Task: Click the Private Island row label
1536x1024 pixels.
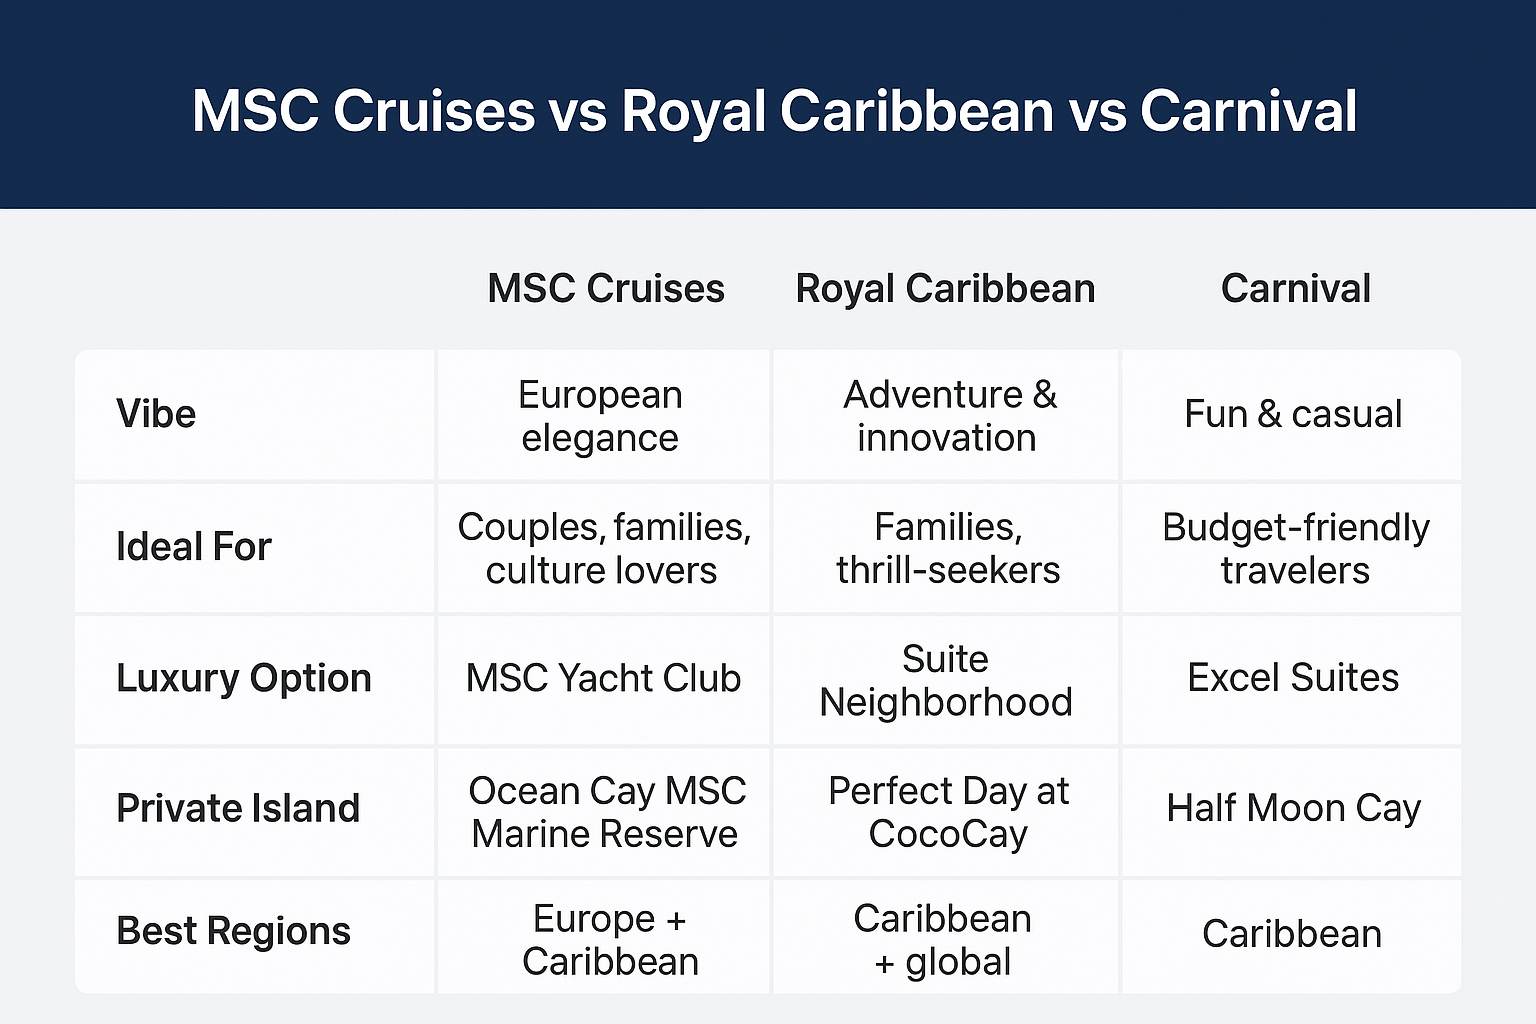Action: 238,808
